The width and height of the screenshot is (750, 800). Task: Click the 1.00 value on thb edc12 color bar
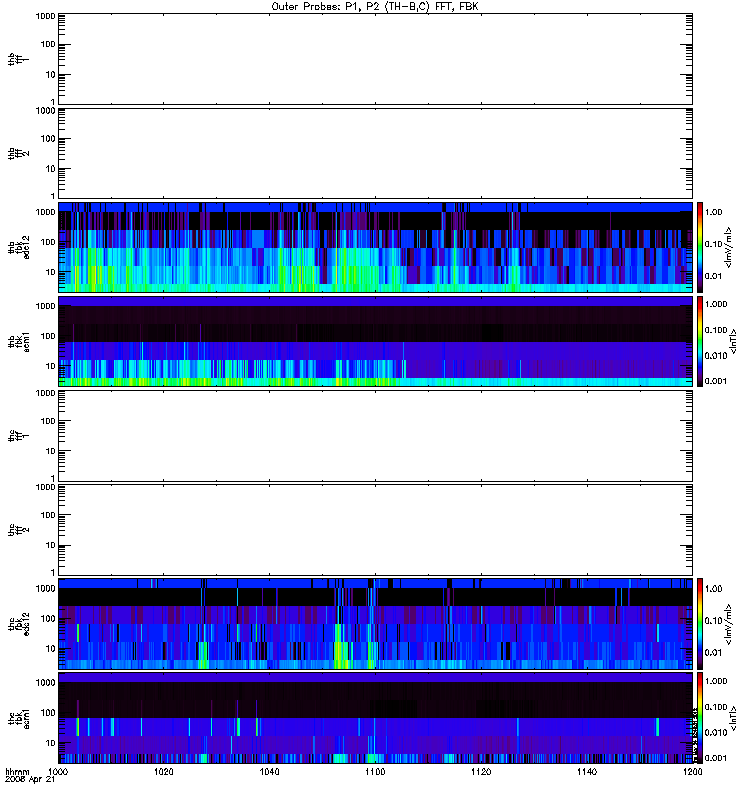click(713, 212)
